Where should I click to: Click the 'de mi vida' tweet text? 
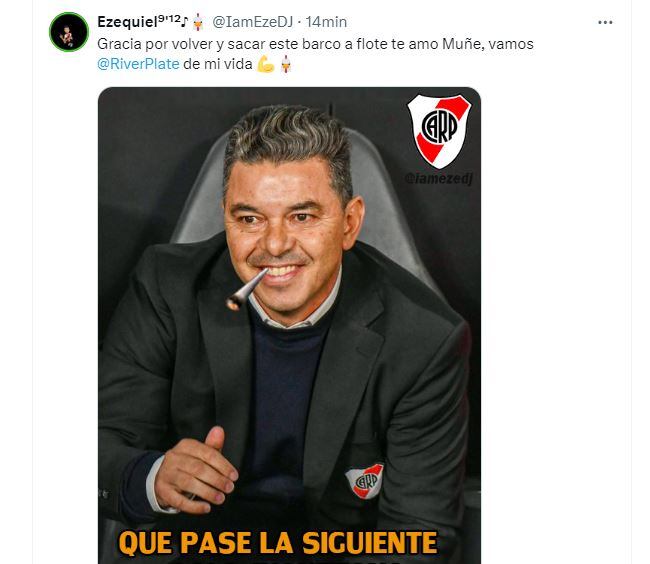(x=218, y=64)
